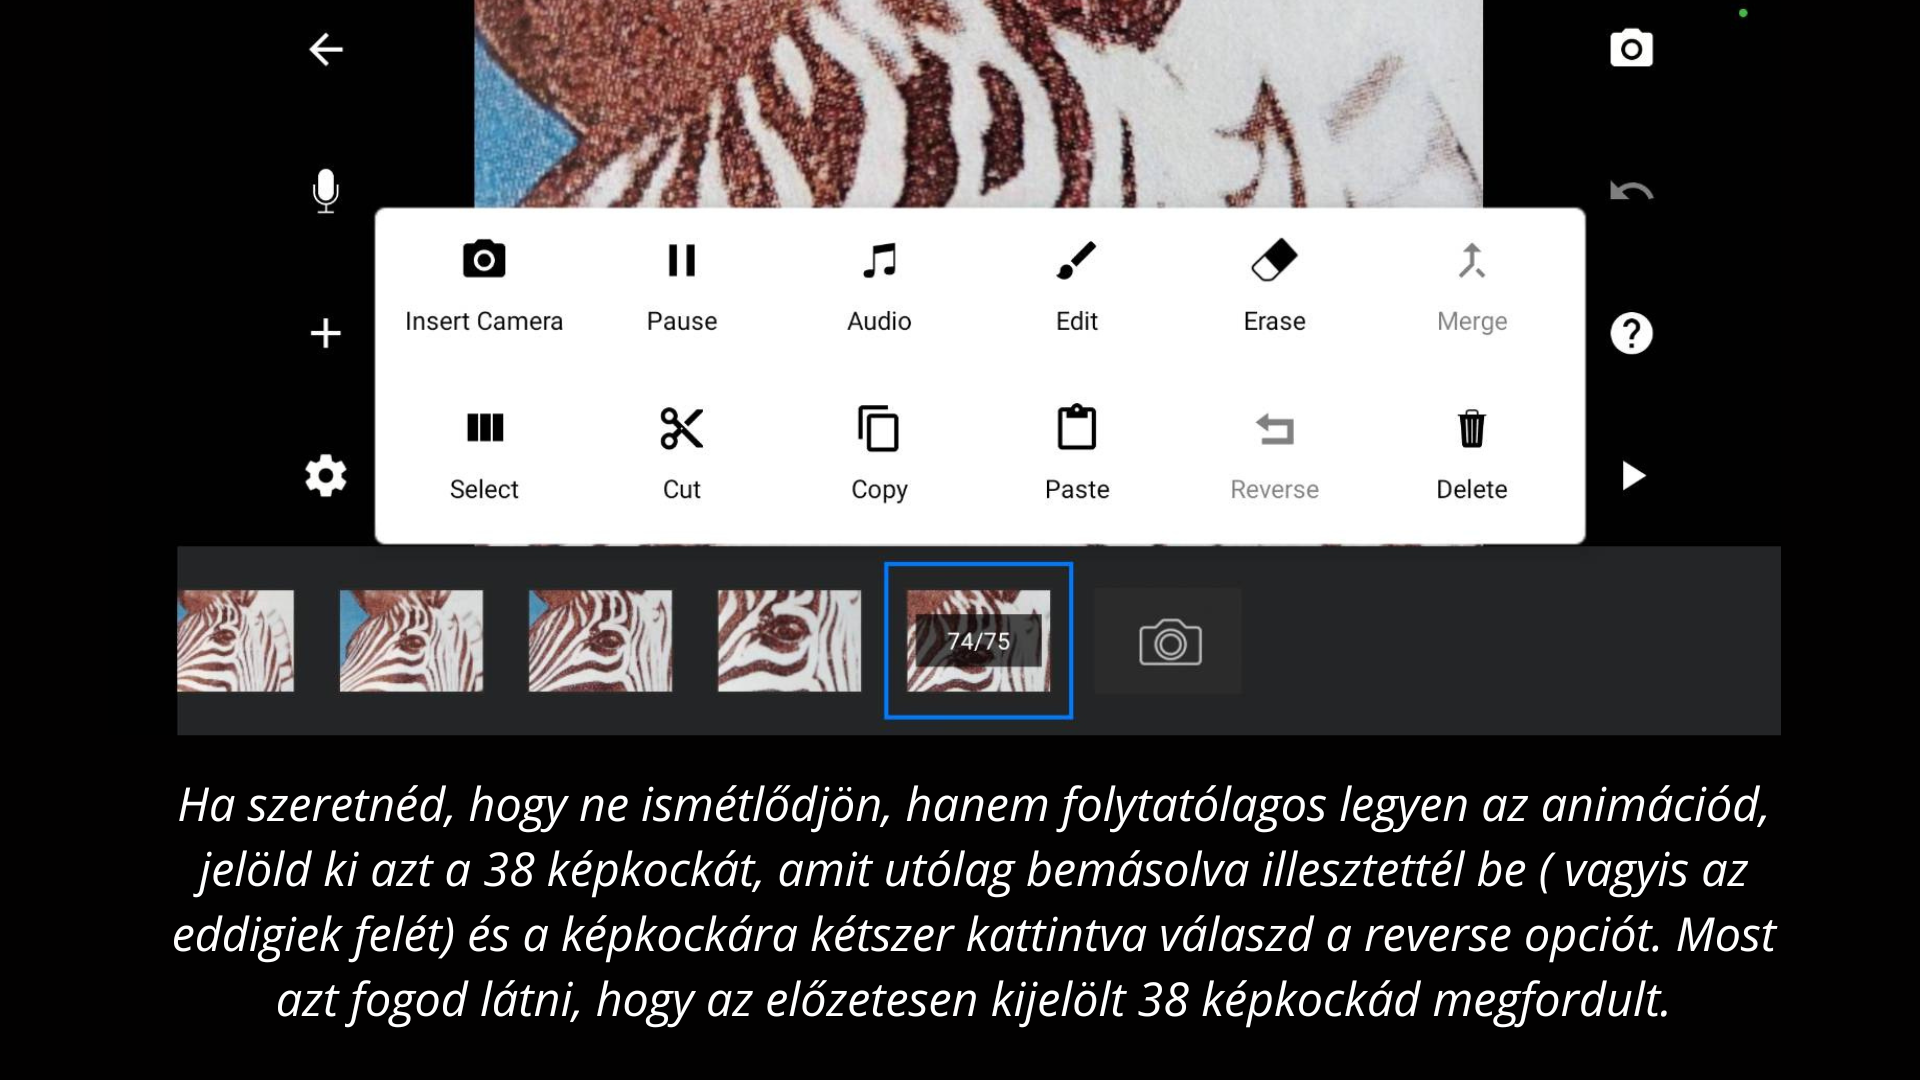Viewport: 1920px width, 1080px height.
Task: Click the play button to preview
Action: pos(1633,475)
